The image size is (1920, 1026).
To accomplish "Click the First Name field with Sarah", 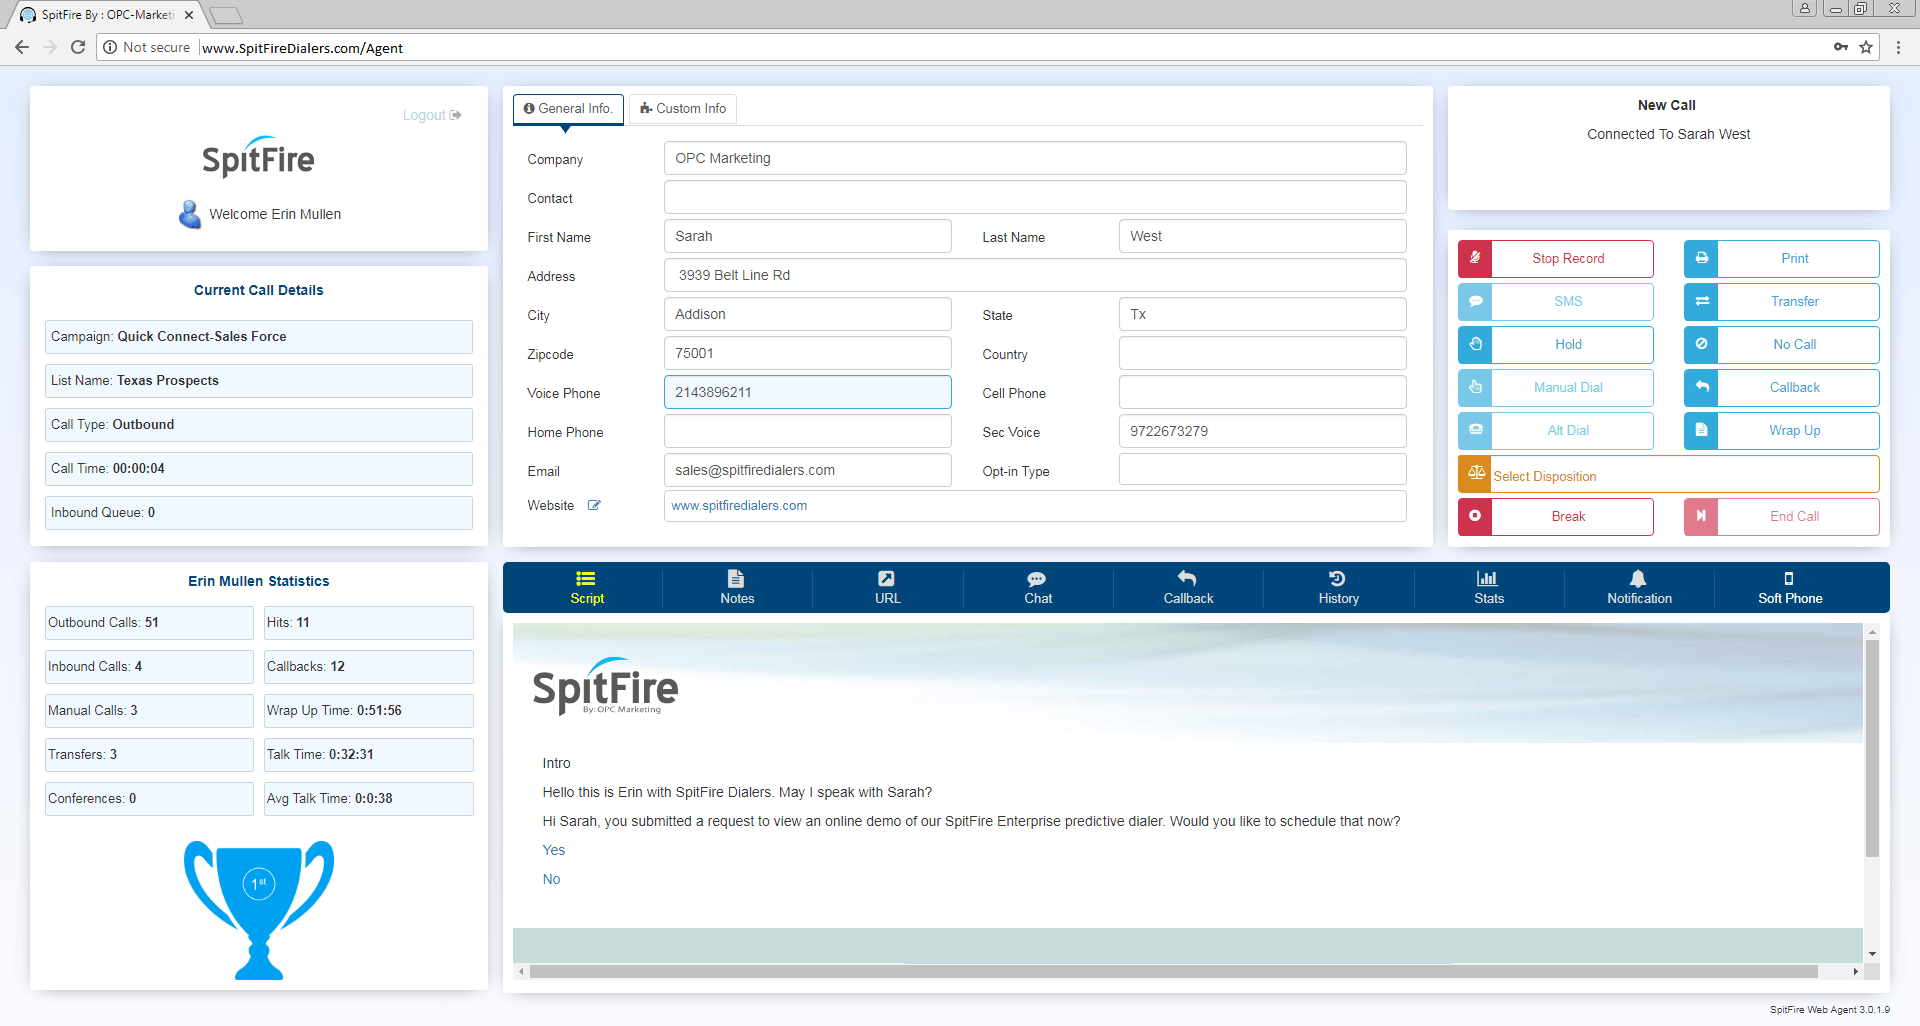I will coord(807,236).
